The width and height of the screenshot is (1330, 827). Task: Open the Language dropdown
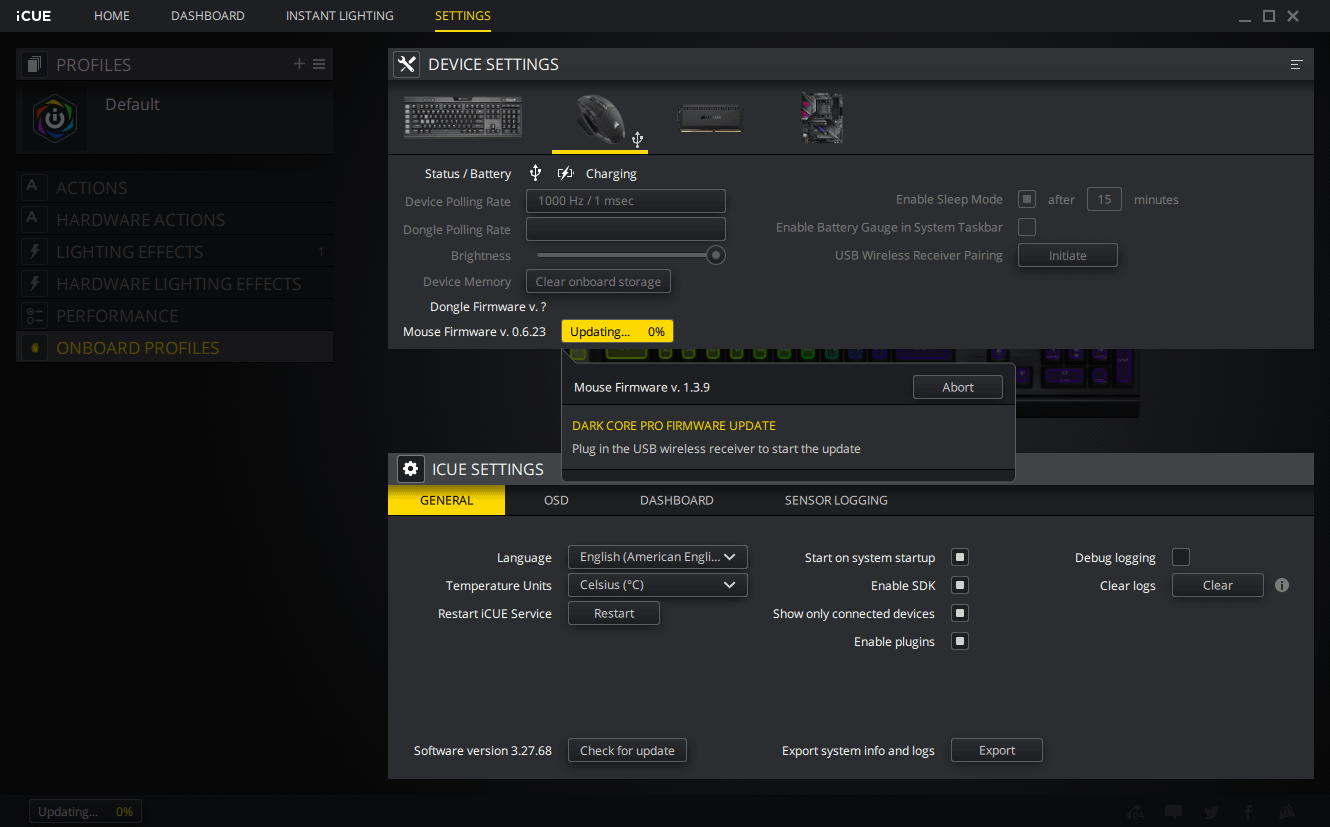tap(657, 557)
